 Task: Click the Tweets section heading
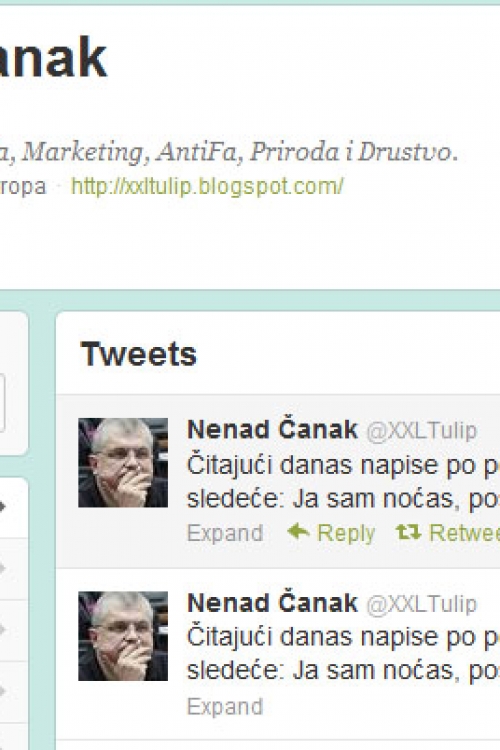(x=139, y=354)
